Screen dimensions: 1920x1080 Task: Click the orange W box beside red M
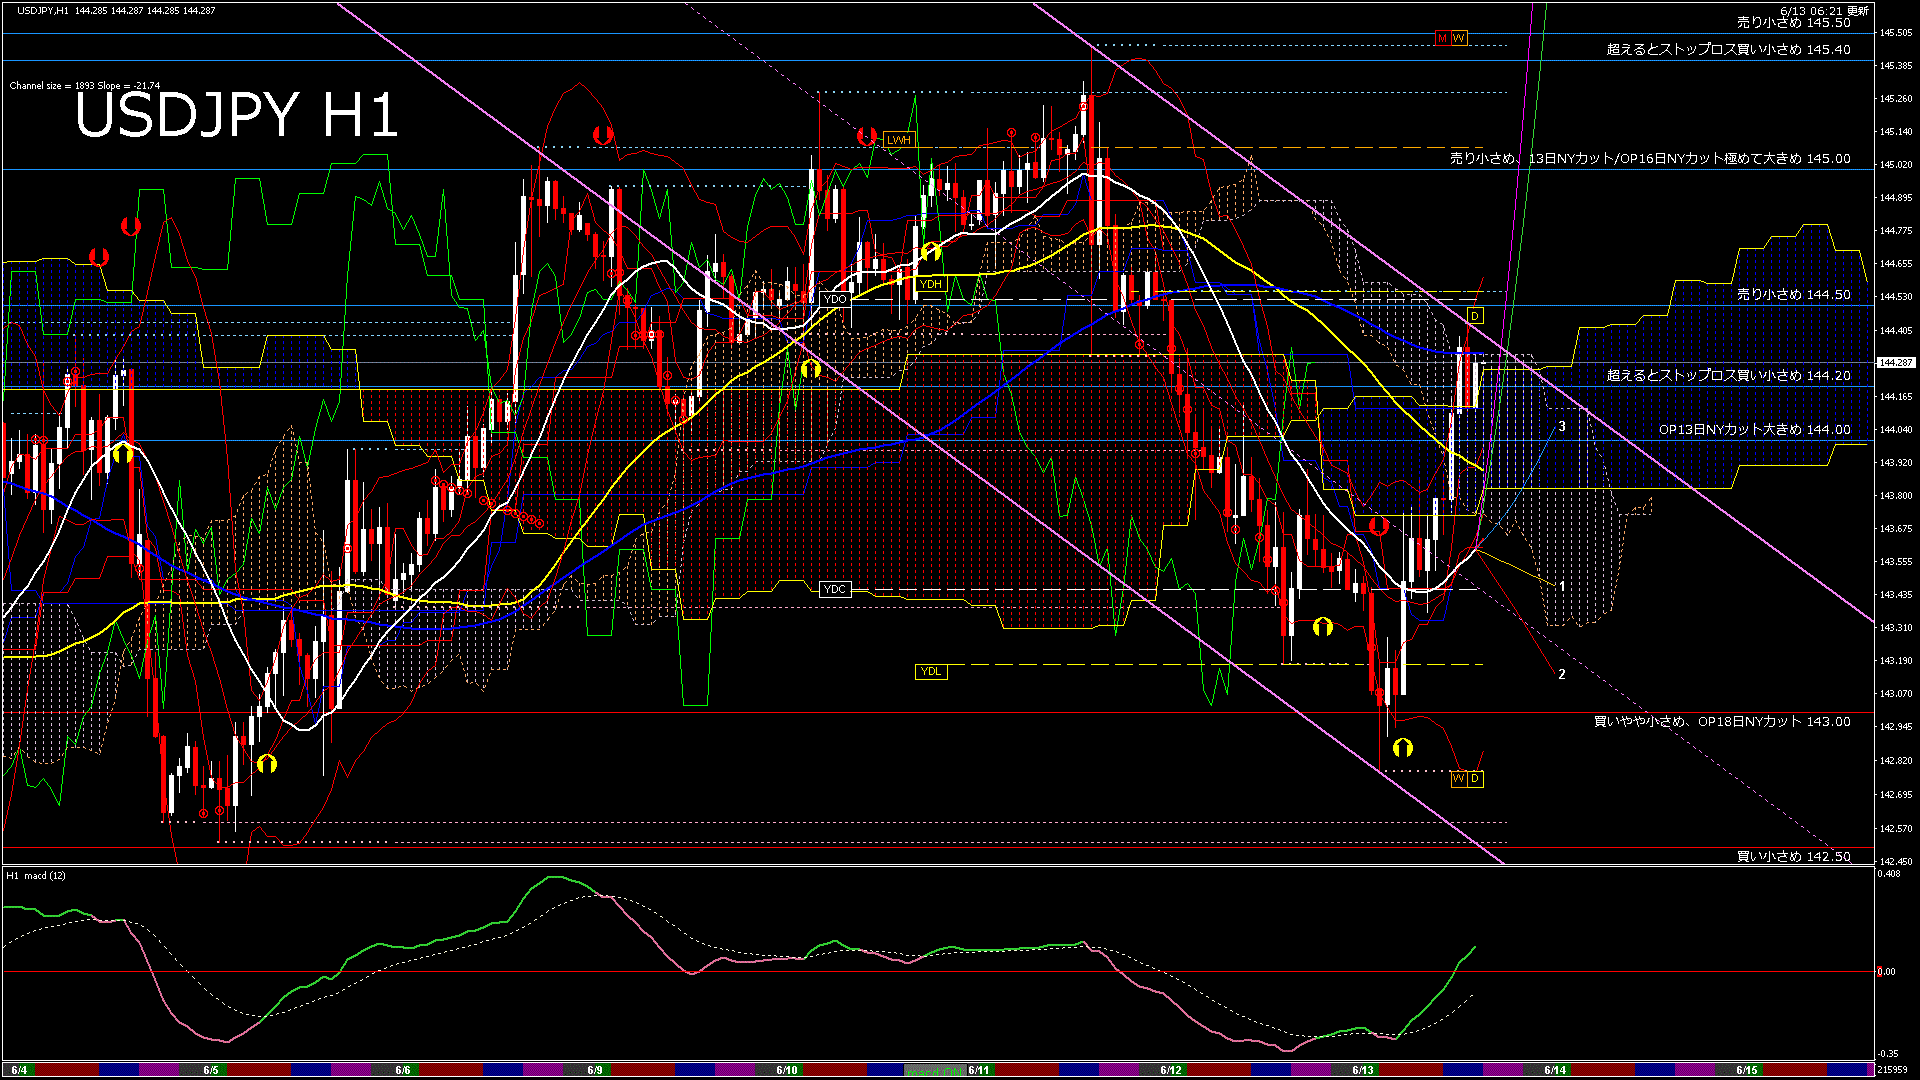tap(1459, 38)
